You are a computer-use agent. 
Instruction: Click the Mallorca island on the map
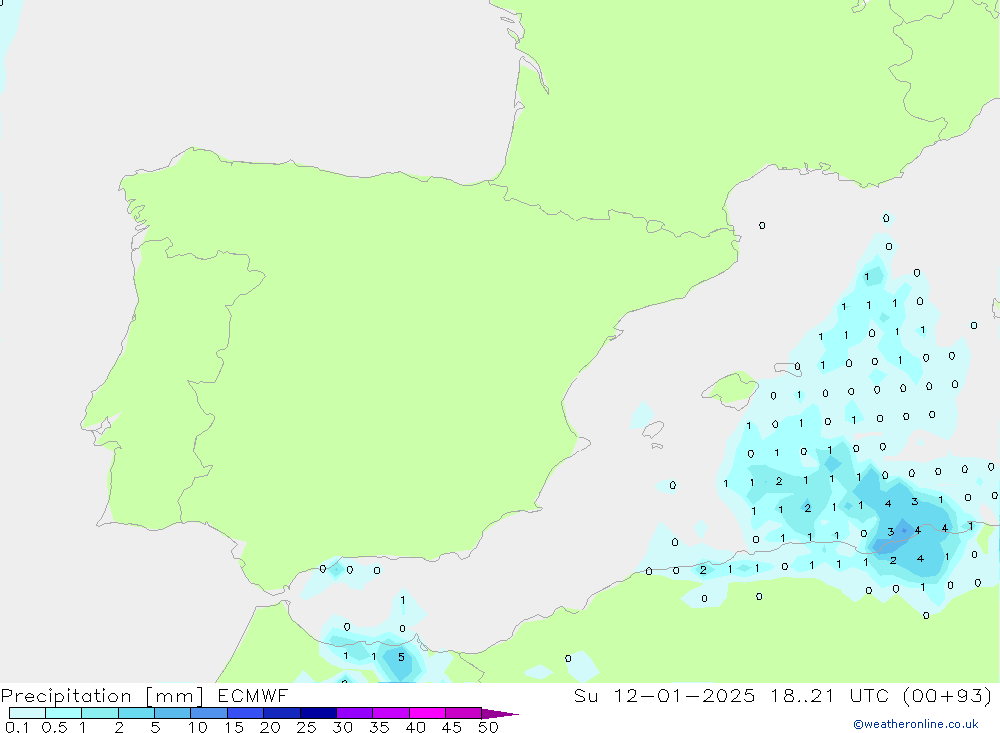point(731,388)
